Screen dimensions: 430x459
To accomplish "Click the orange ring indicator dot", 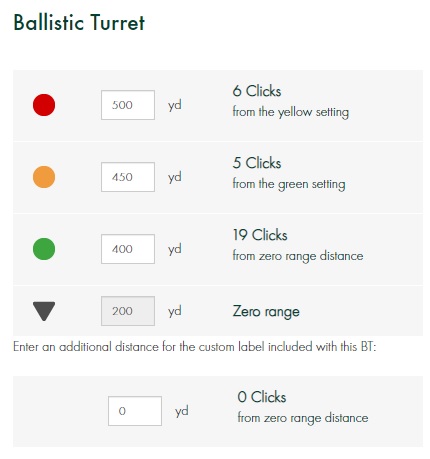I will tap(44, 177).
